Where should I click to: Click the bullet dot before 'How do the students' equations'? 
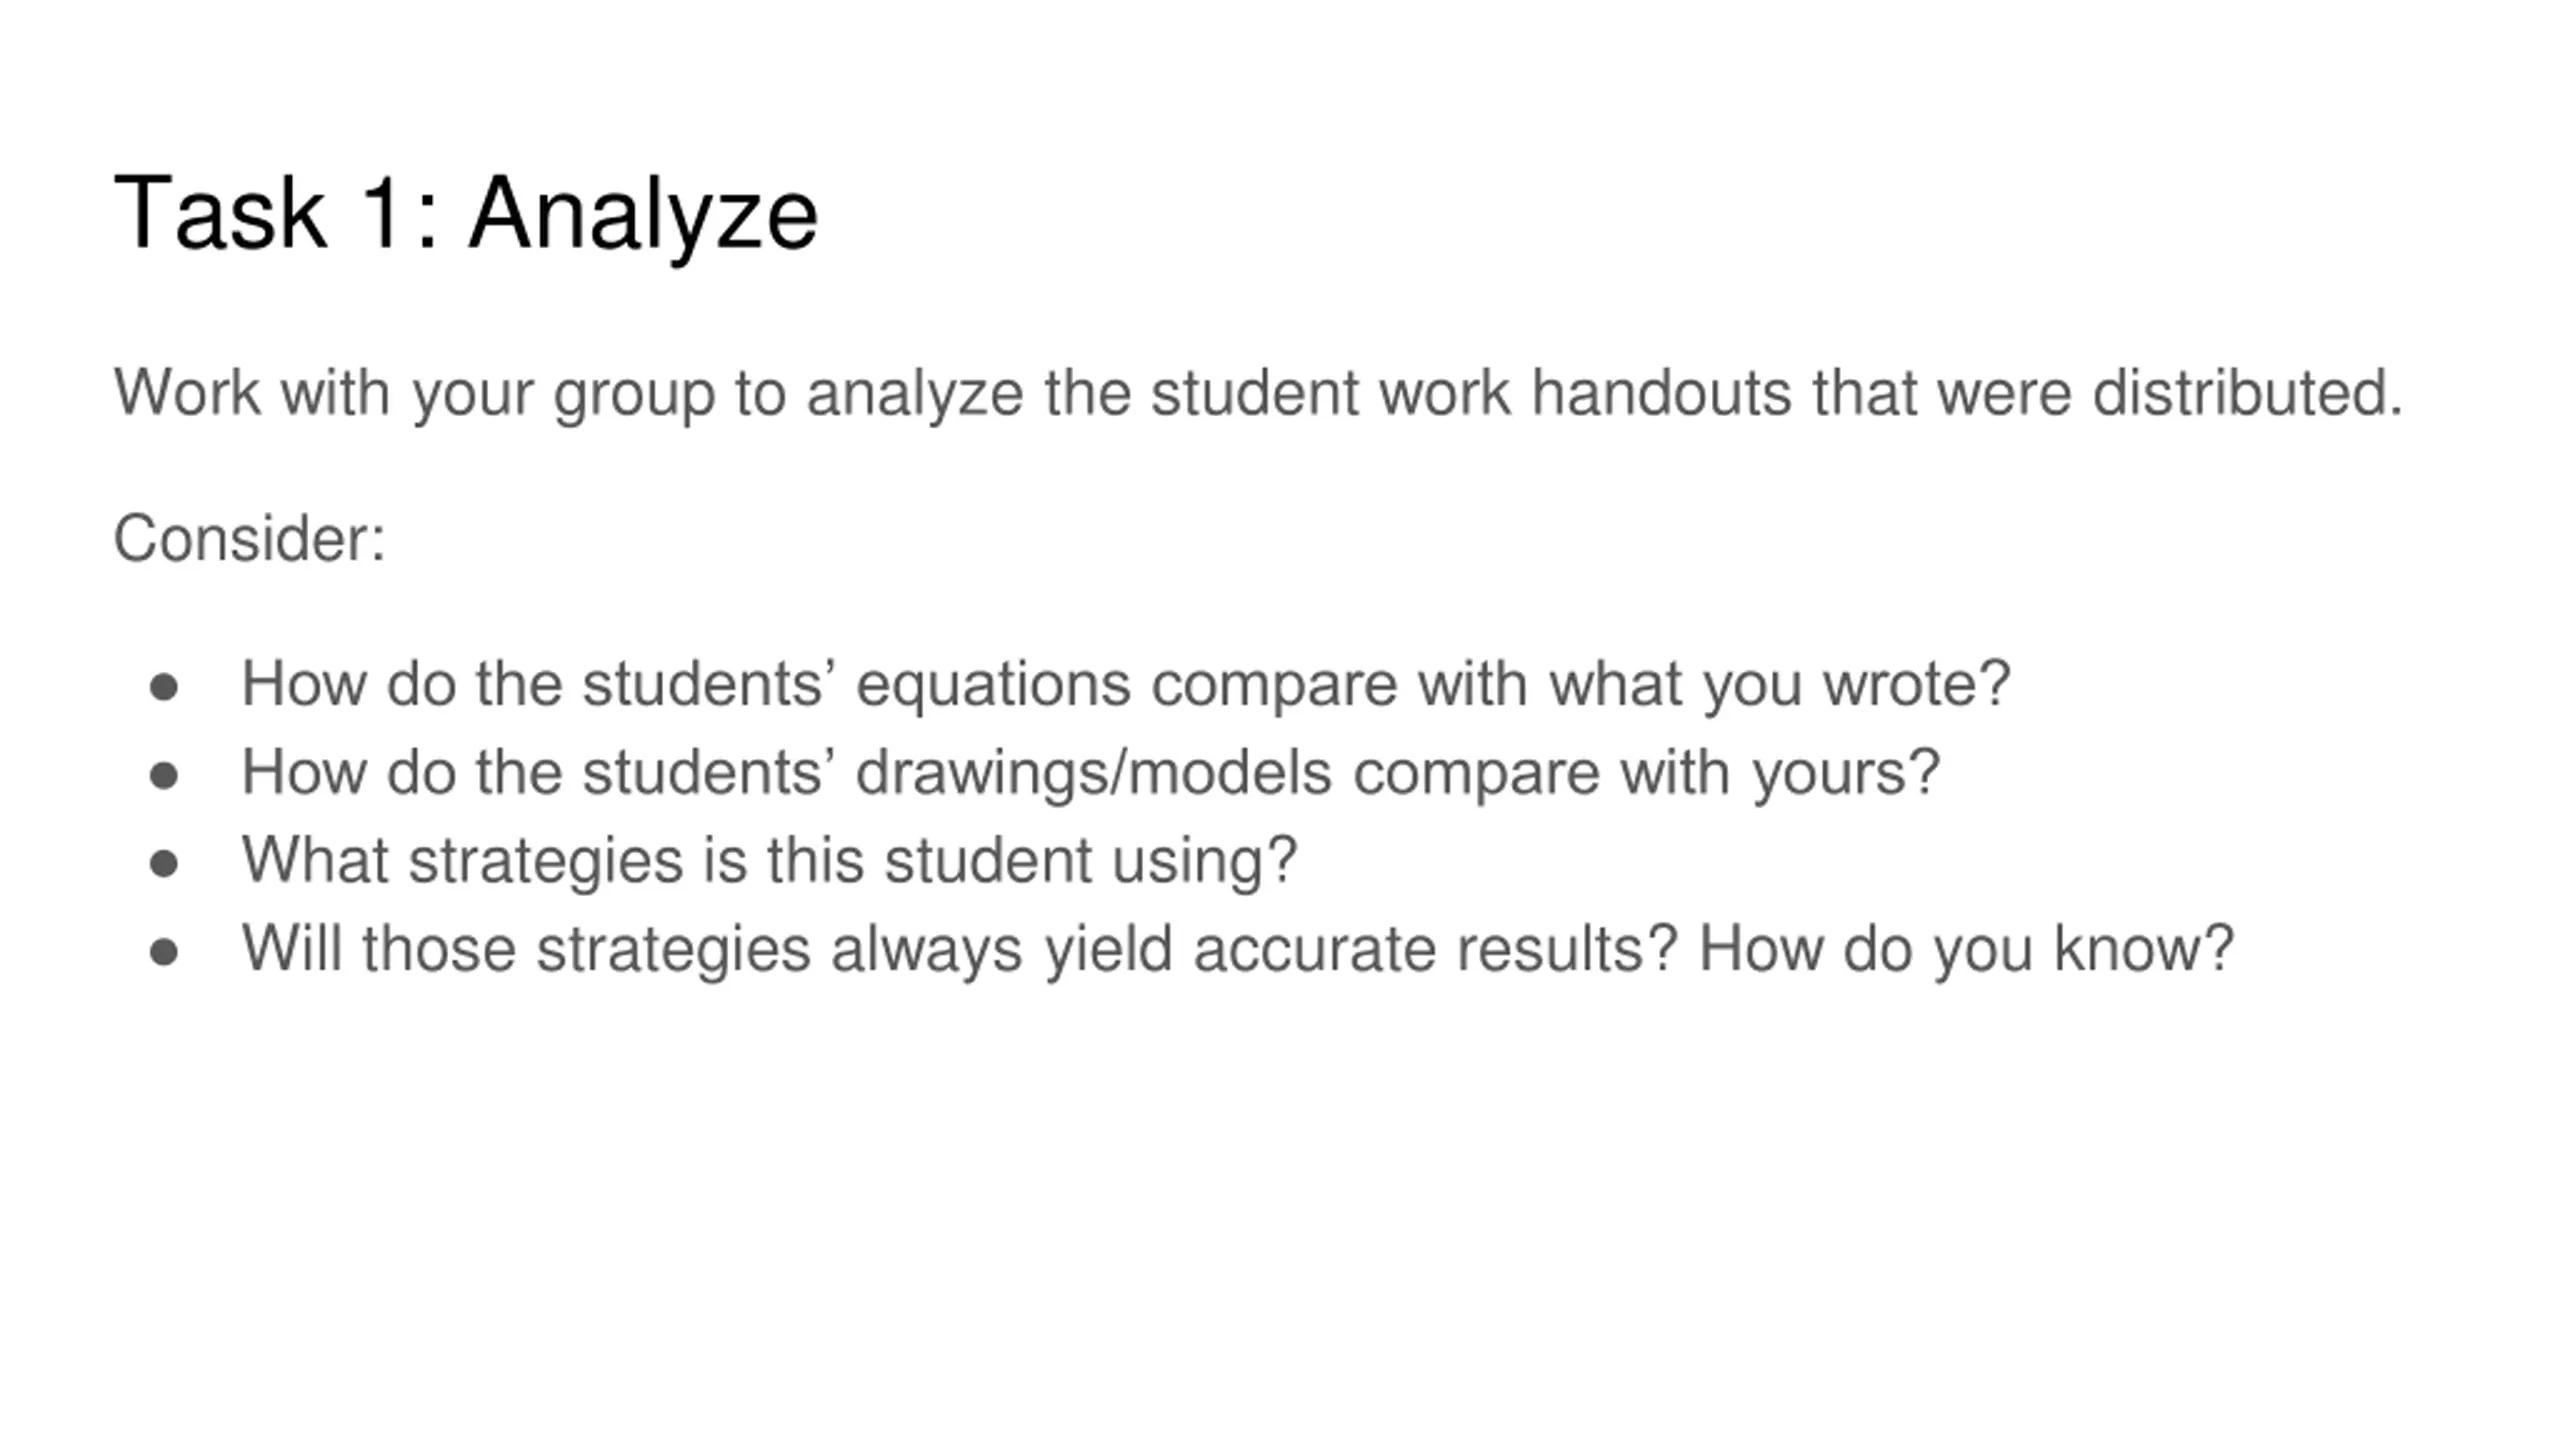[x=164, y=688]
